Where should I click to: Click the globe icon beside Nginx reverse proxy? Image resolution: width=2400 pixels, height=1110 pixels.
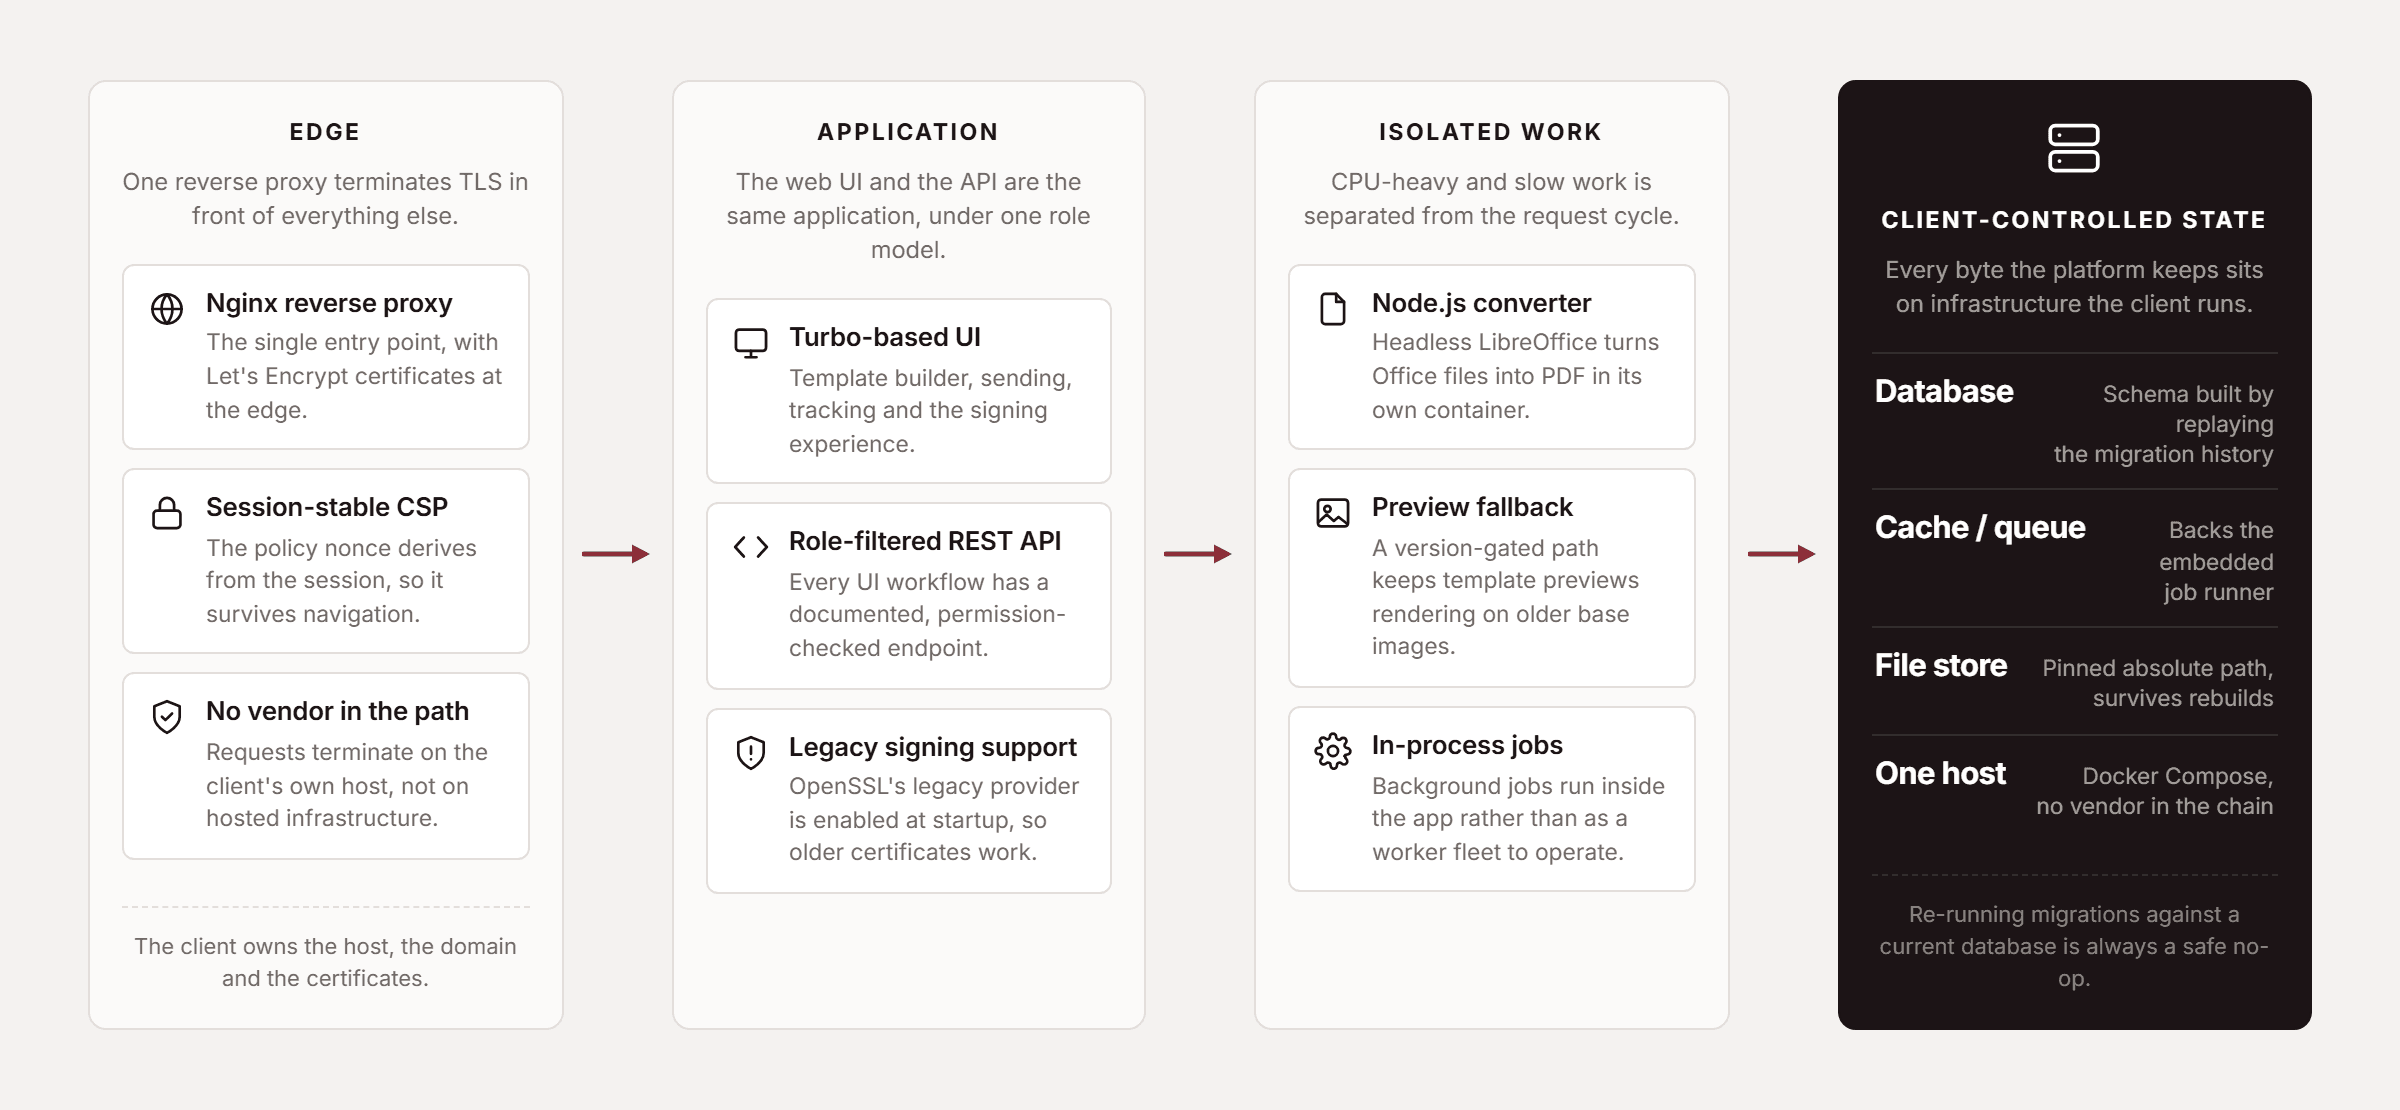(x=167, y=309)
